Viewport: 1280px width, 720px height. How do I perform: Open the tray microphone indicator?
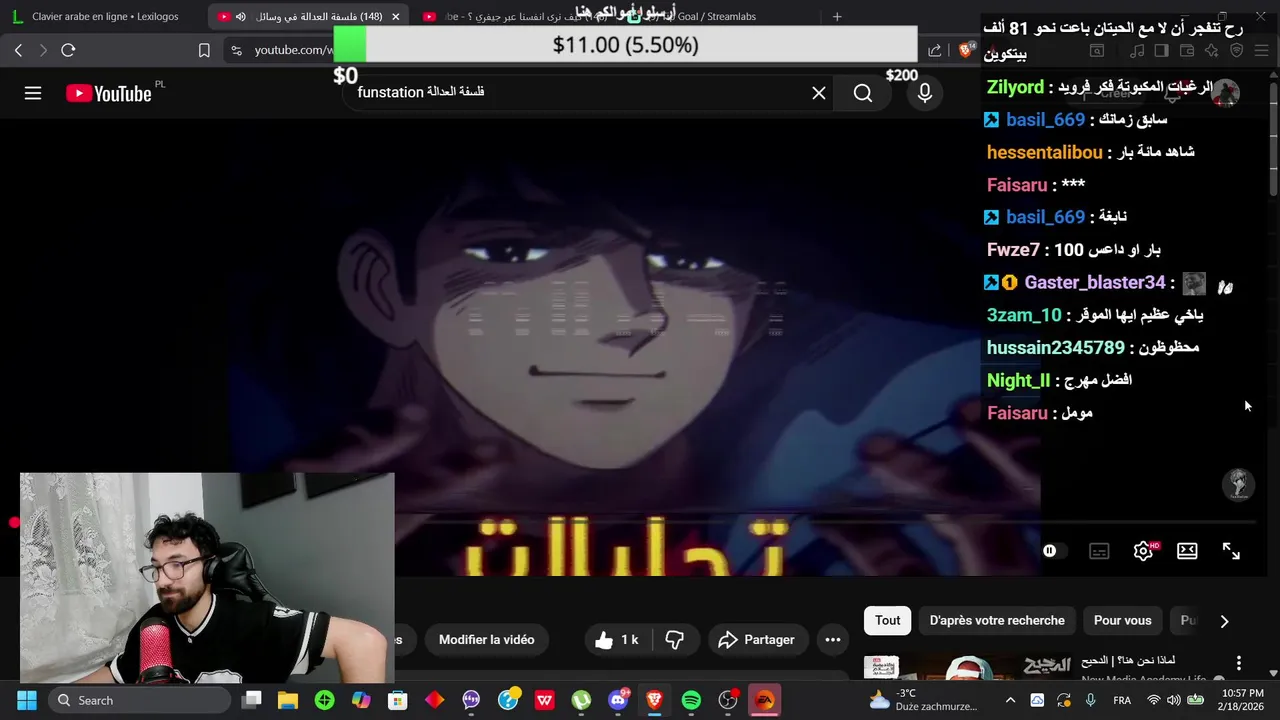click(1090, 700)
